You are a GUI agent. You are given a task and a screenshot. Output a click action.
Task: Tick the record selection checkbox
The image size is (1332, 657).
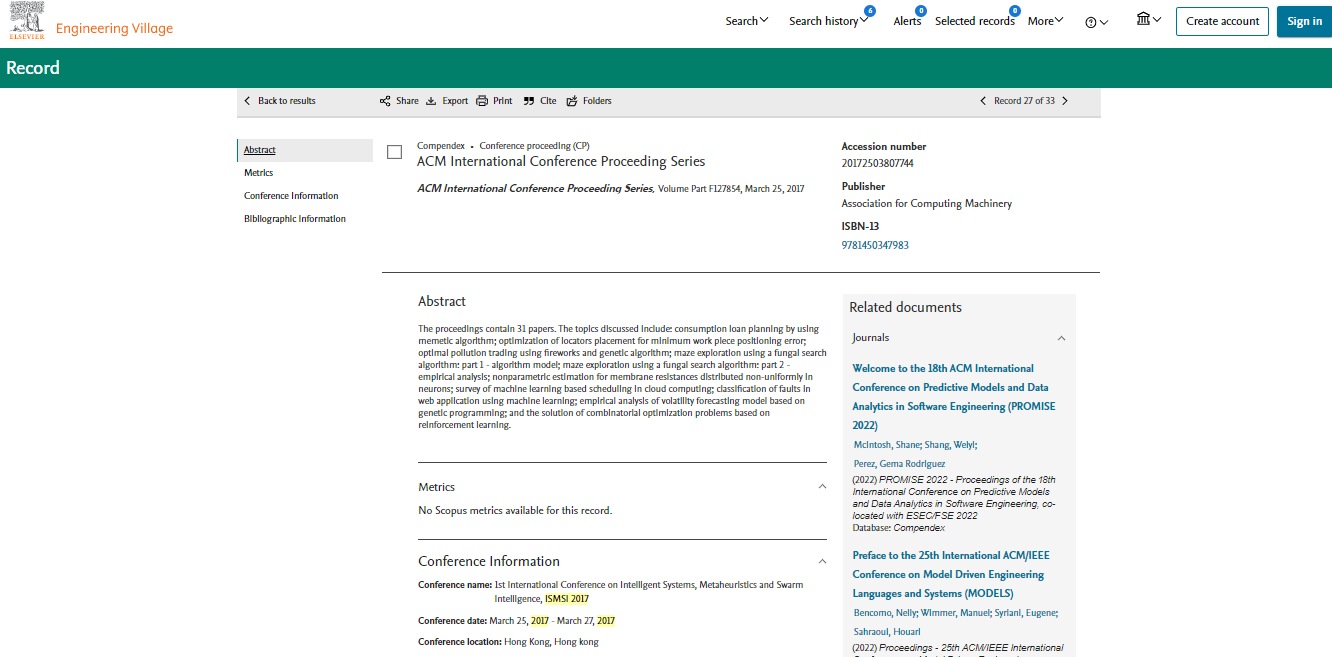pos(394,152)
